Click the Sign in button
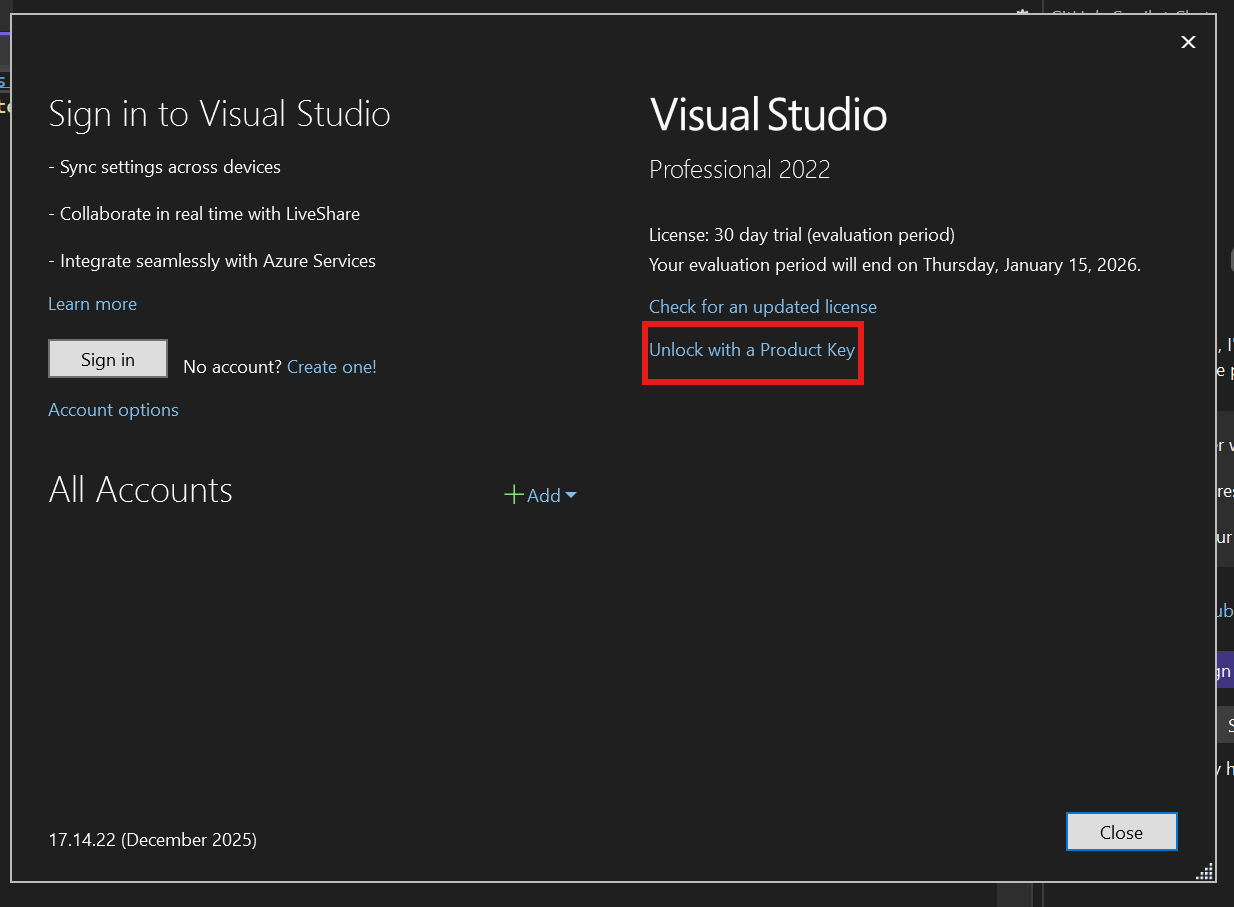Viewport: 1234px width, 907px height. point(107,358)
